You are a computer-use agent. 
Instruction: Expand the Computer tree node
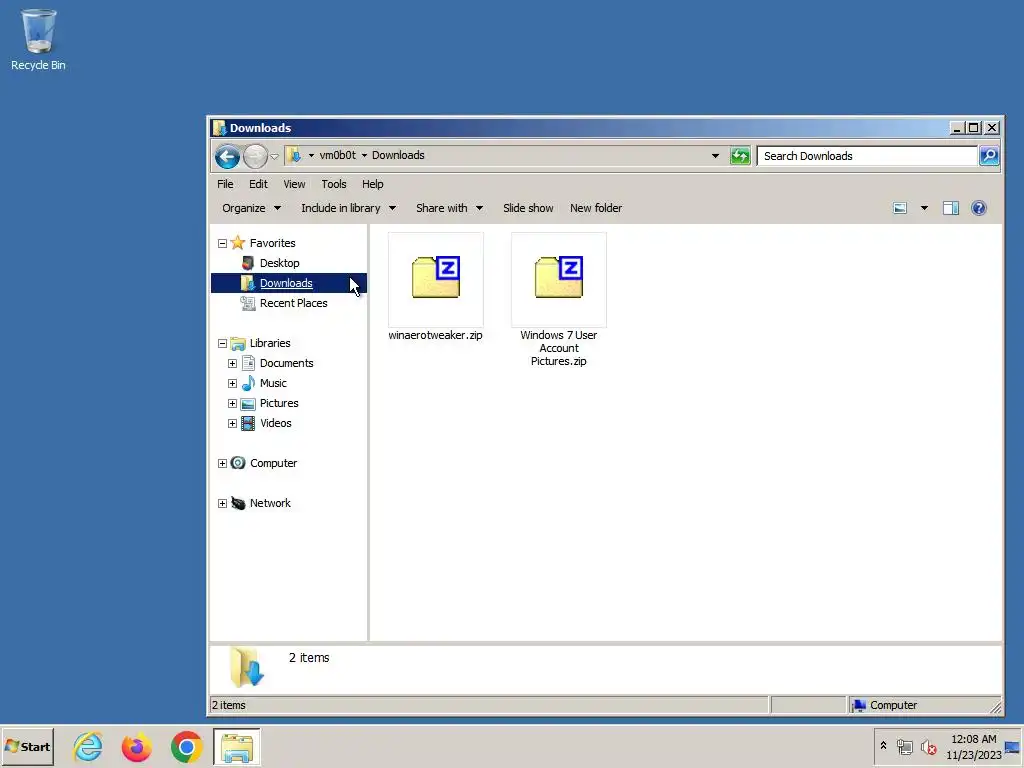tap(222, 464)
